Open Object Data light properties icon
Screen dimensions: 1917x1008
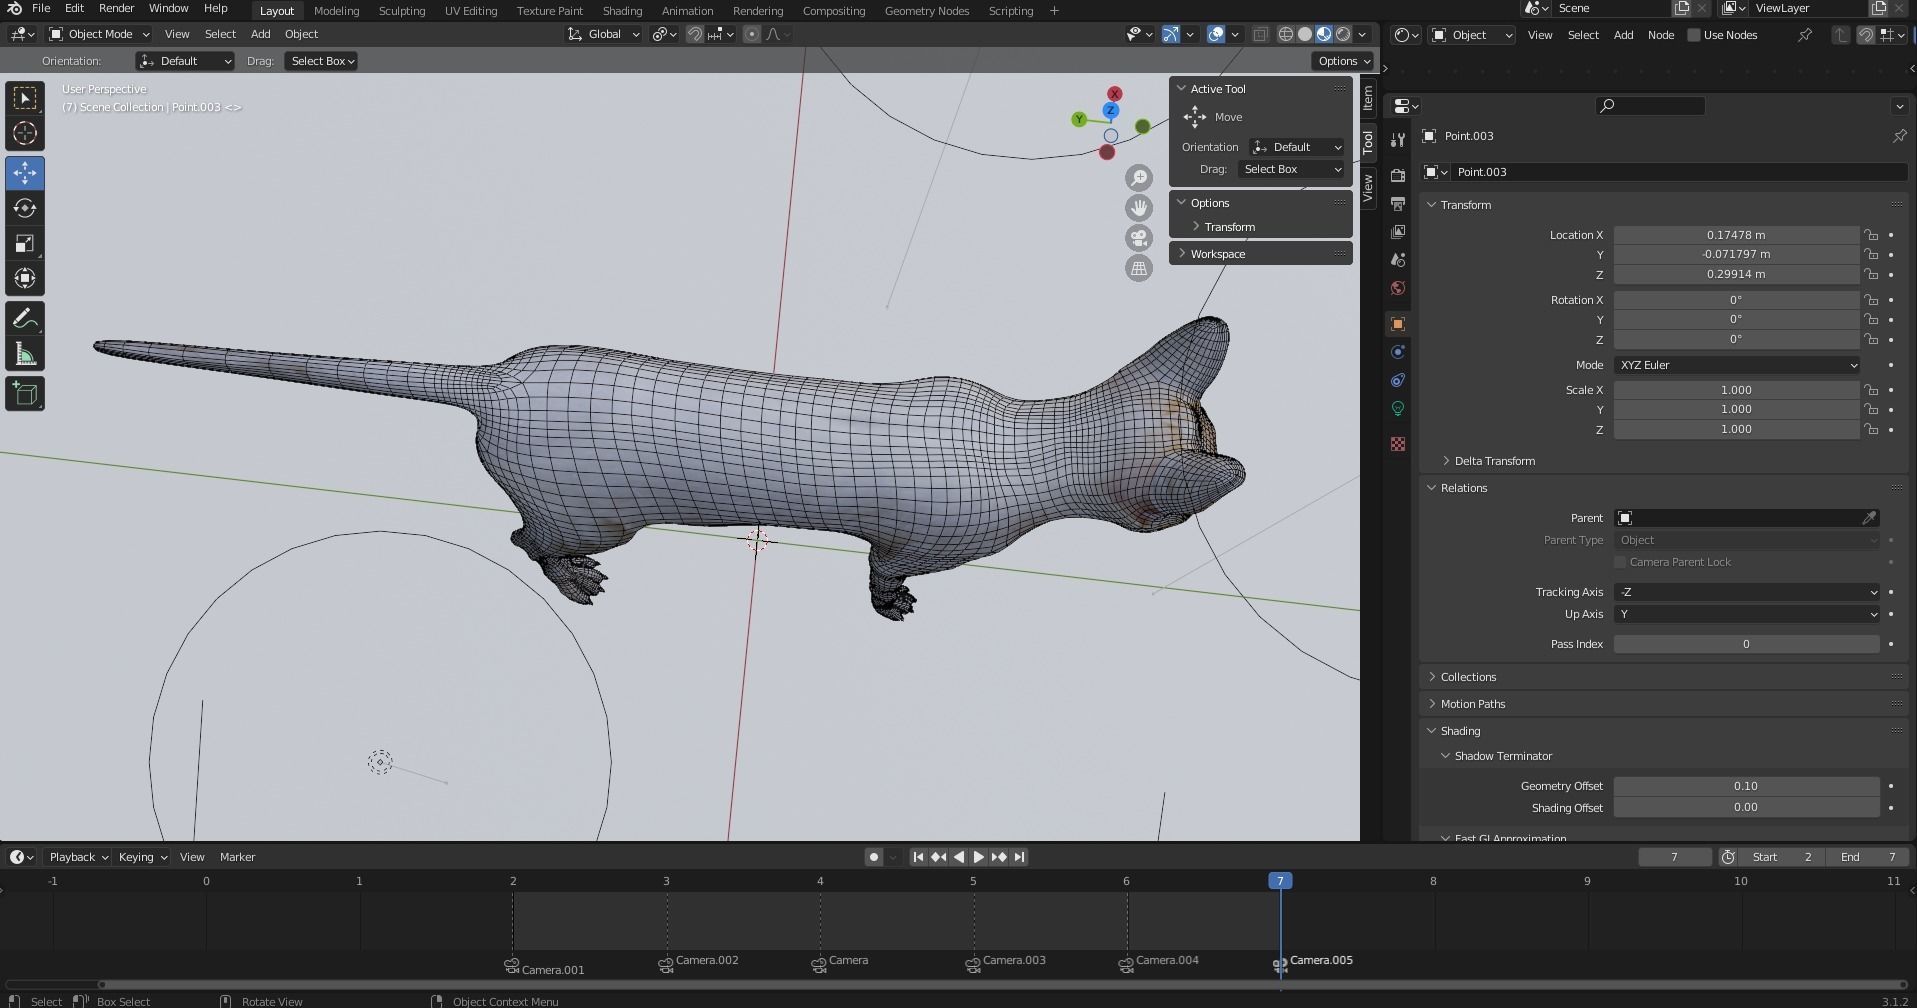point(1398,408)
